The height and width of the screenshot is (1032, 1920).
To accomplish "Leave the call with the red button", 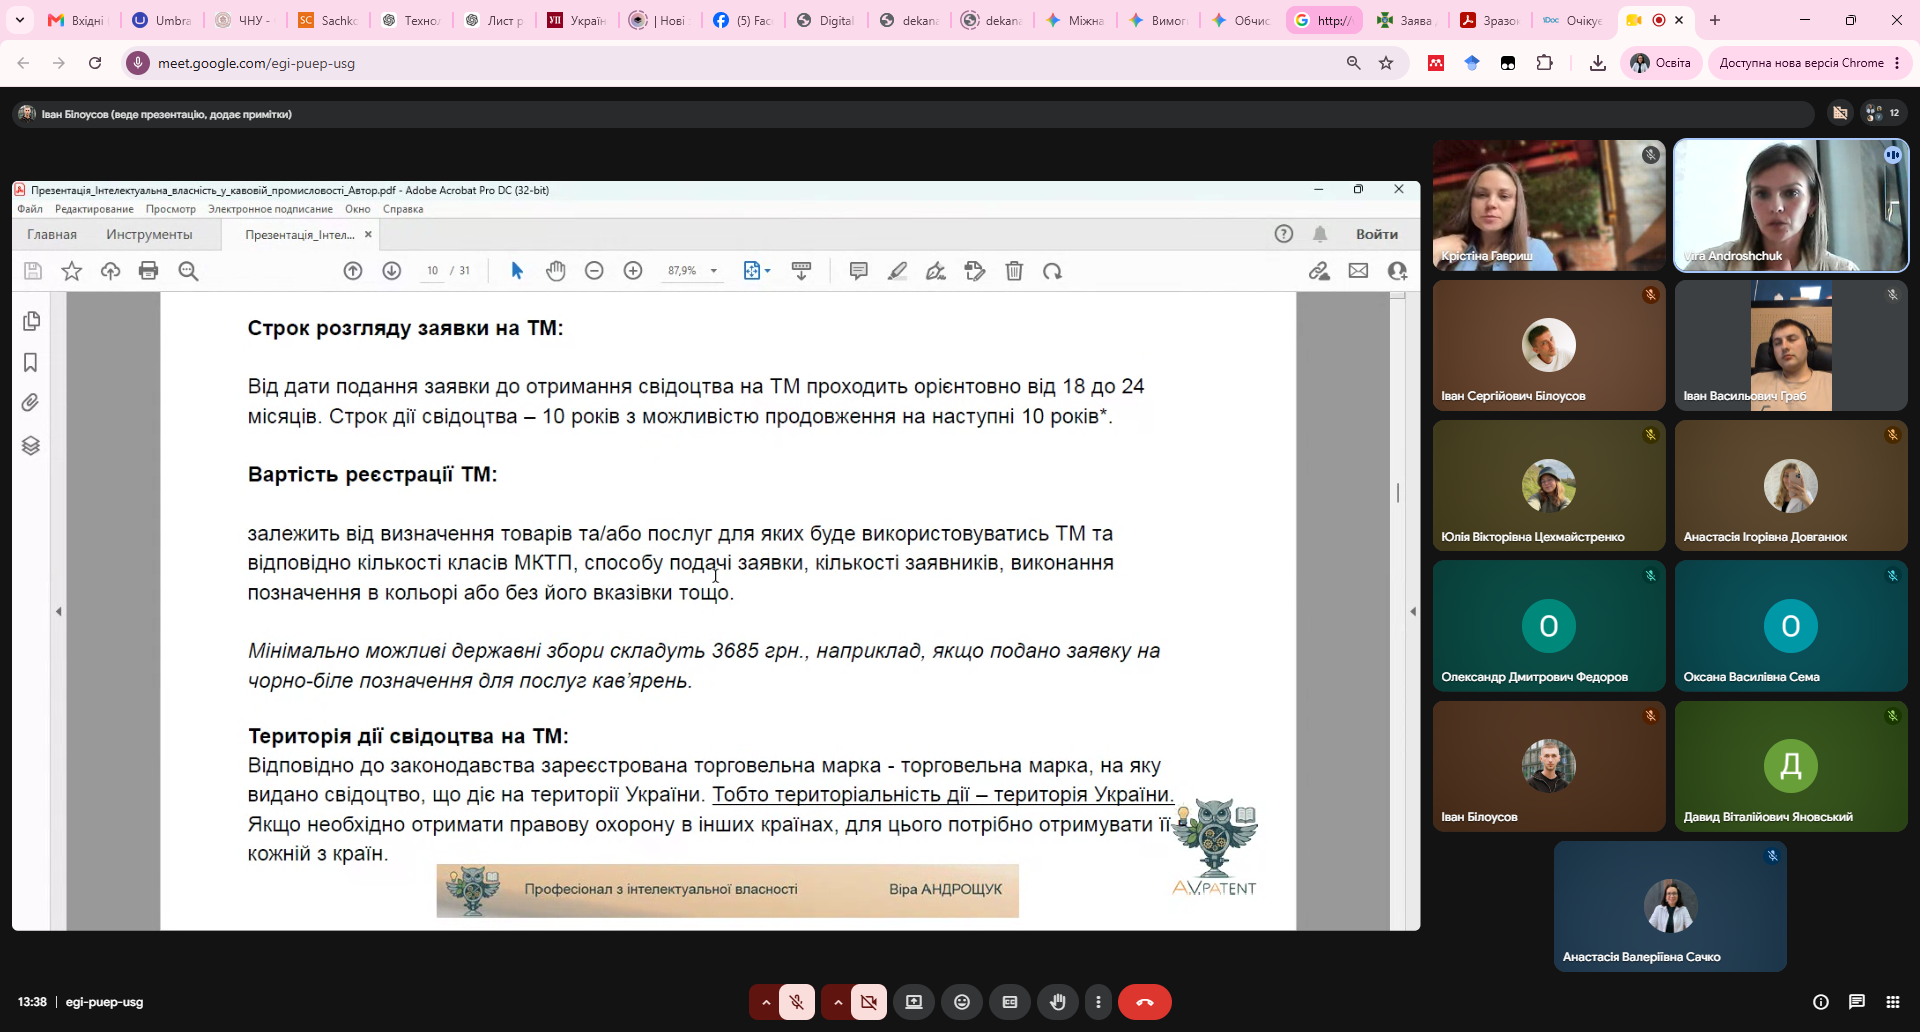I will [1145, 1002].
